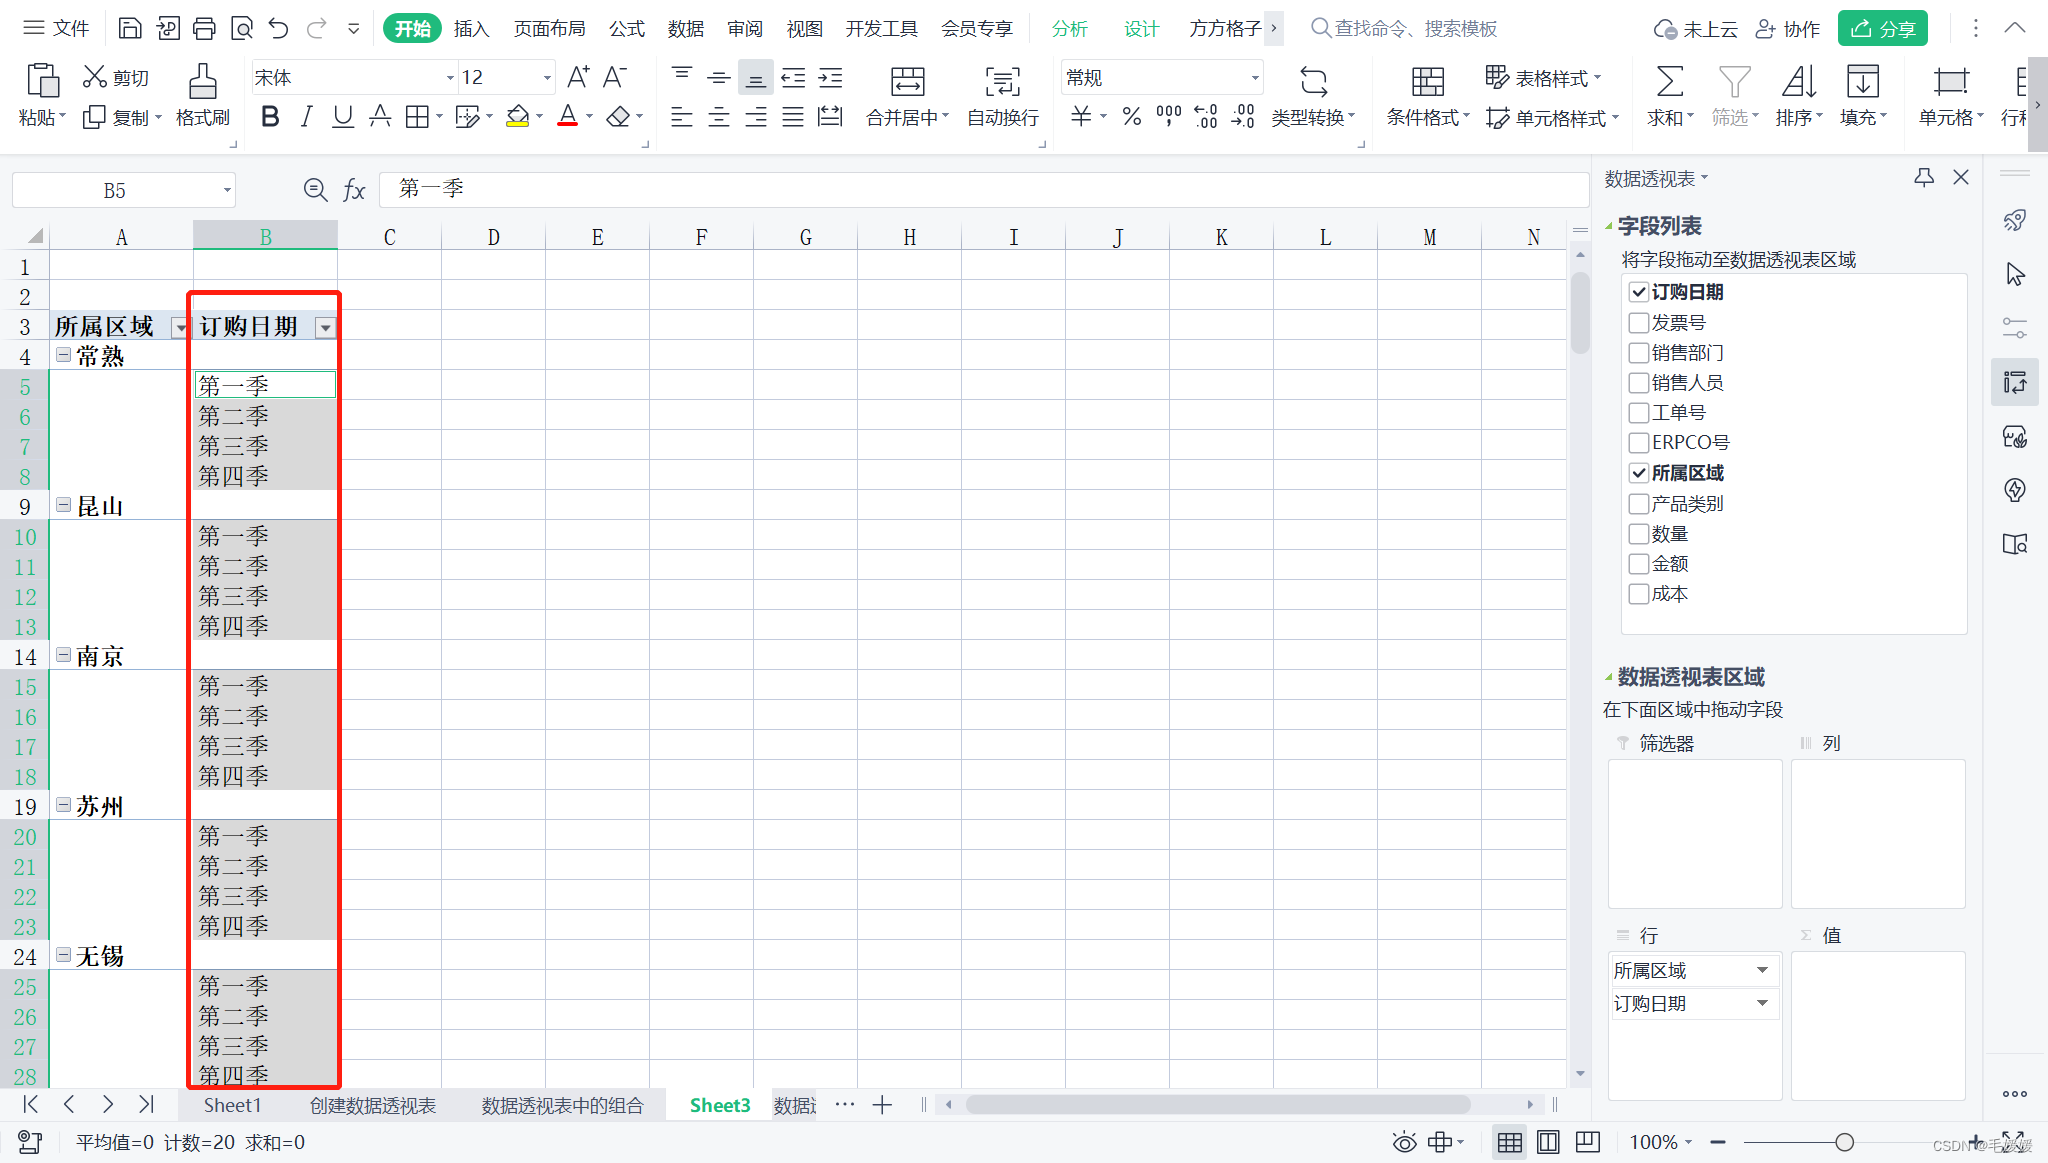Viewport: 2048px width, 1163px height.
Task: Click the 分享 share button
Action: click(x=1882, y=29)
